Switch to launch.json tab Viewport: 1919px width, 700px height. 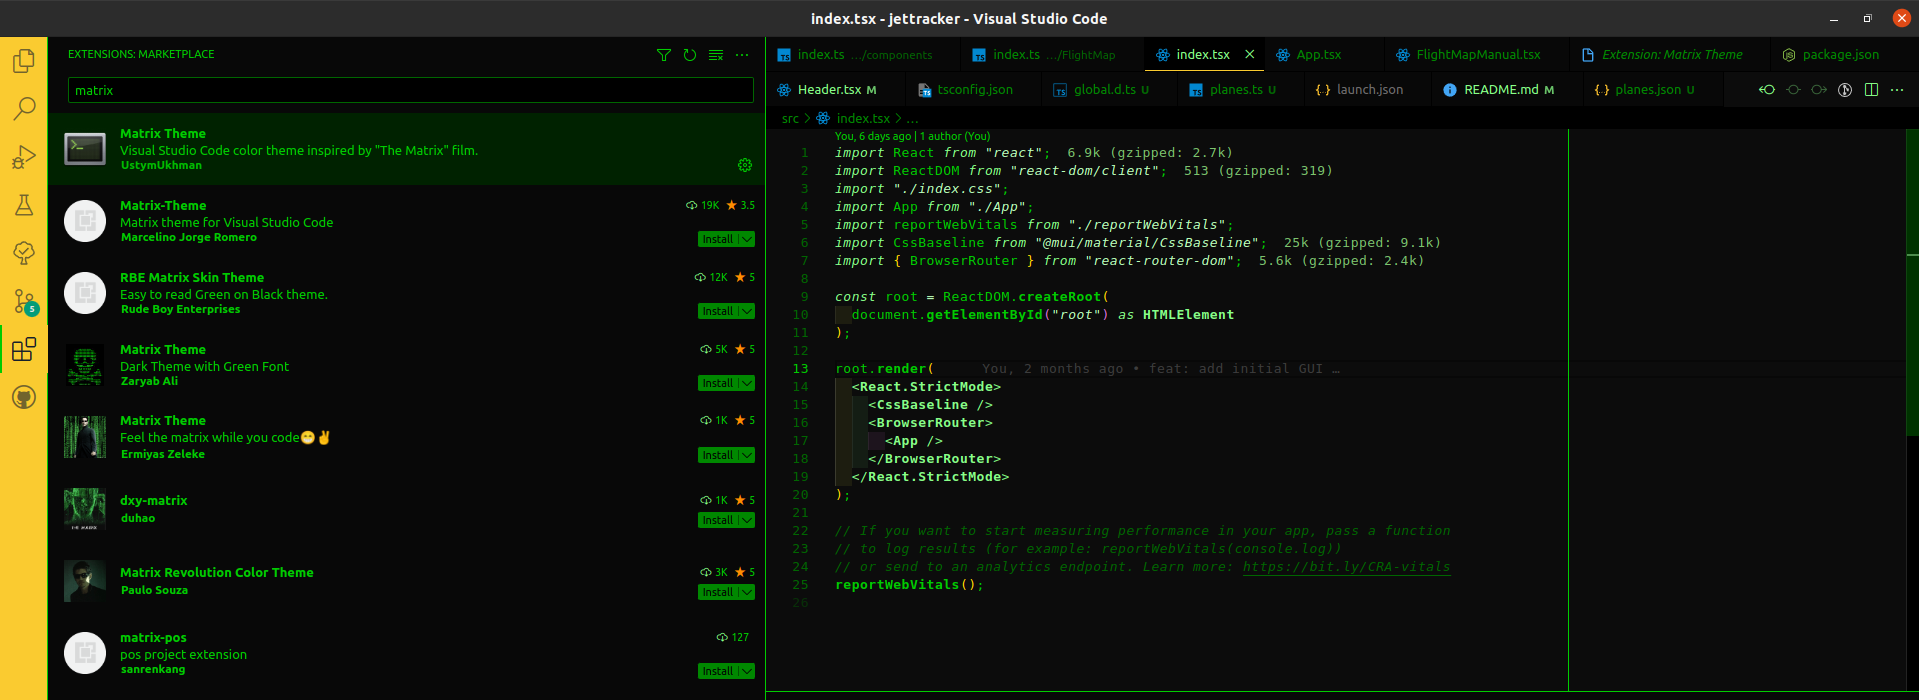[x=1368, y=90]
